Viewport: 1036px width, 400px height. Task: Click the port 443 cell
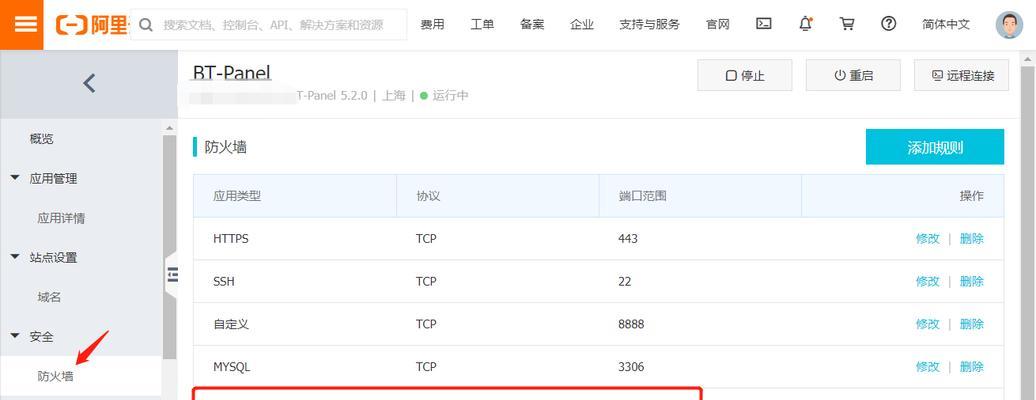tap(628, 239)
